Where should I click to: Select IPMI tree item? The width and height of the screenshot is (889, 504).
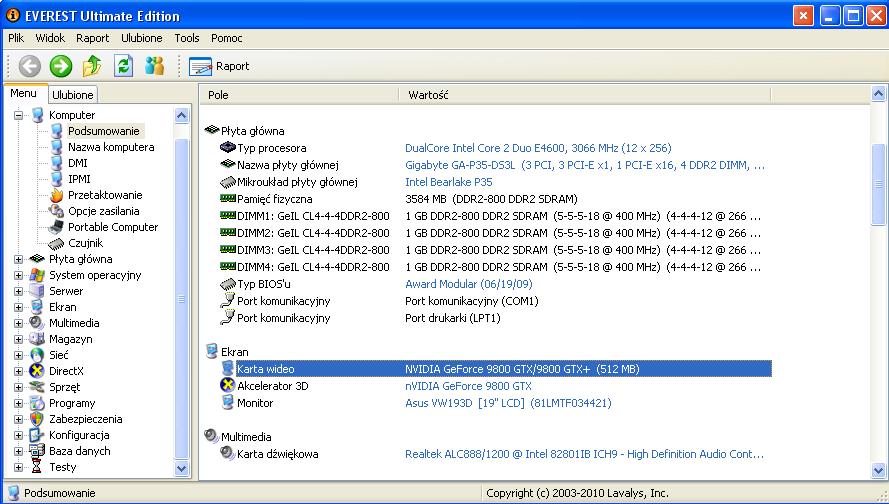click(x=79, y=179)
